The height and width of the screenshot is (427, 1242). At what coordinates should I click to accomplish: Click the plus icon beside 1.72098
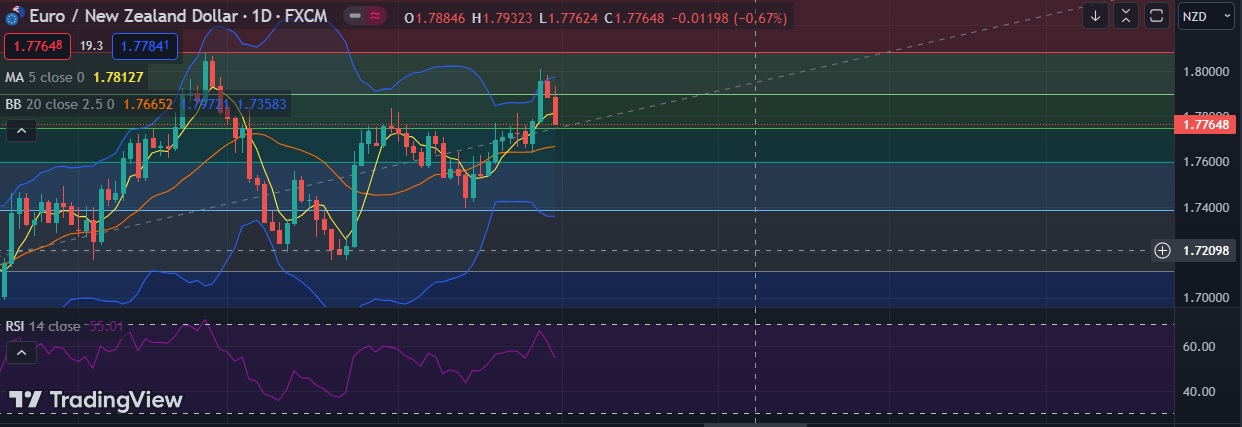click(1162, 250)
